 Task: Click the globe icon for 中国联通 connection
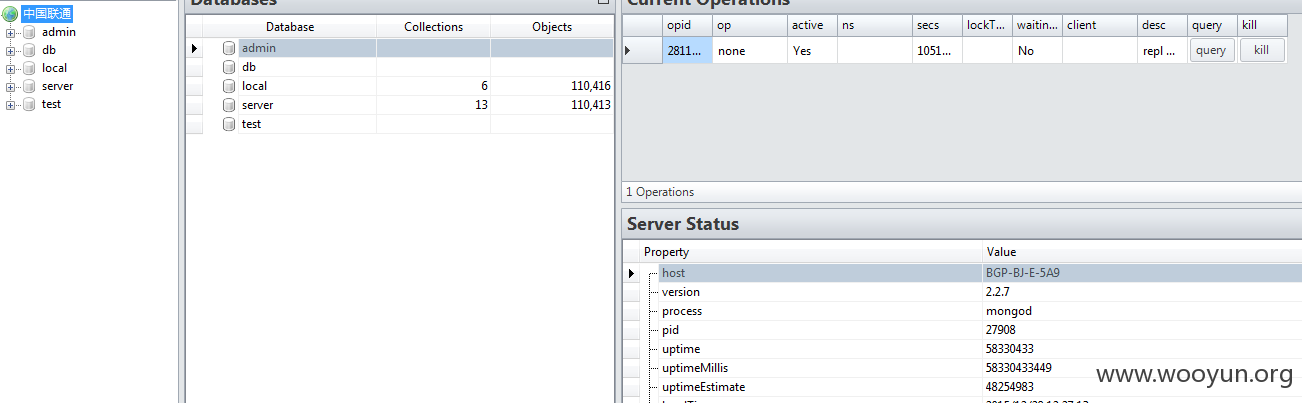click(x=11, y=14)
